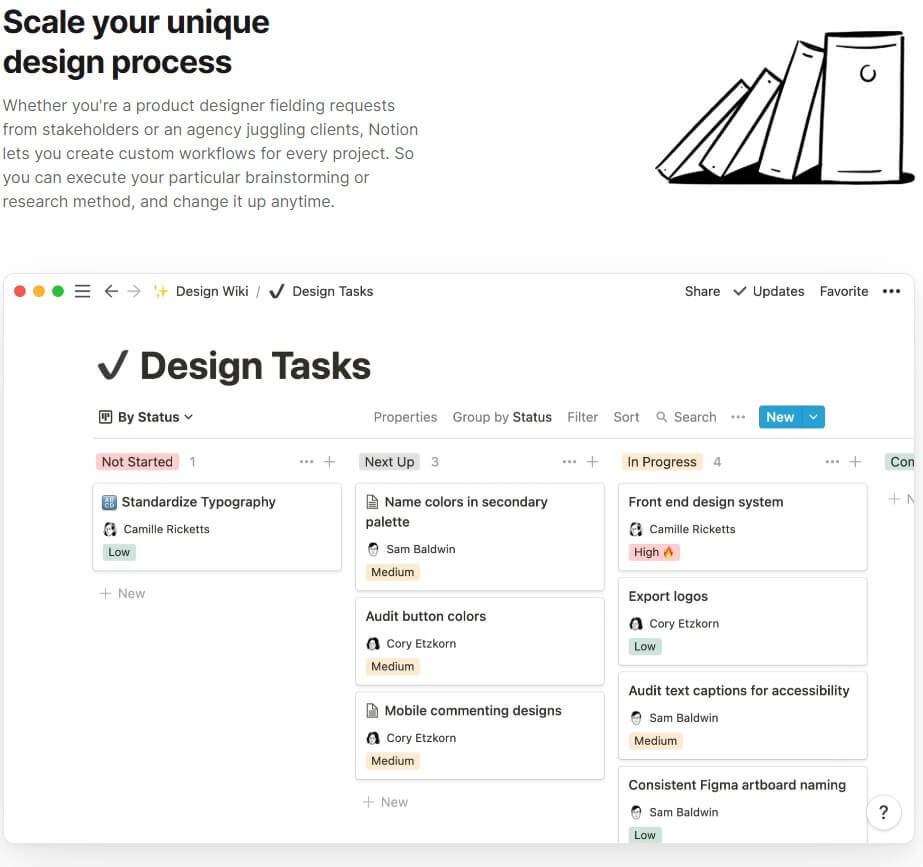This screenshot has height=867, width=923.
Task: Go forward with the right arrow
Action: point(134,291)
